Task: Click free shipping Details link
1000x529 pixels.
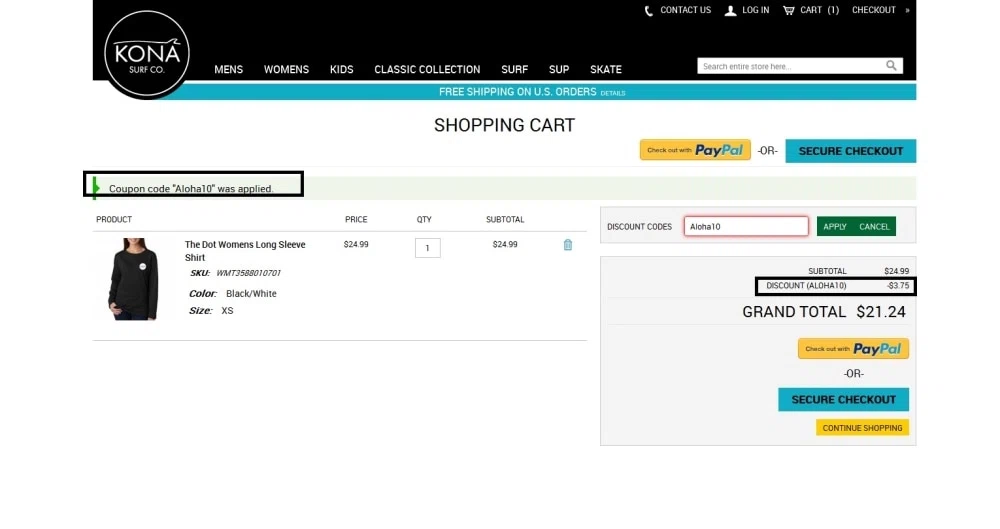Action: [613, 93]
